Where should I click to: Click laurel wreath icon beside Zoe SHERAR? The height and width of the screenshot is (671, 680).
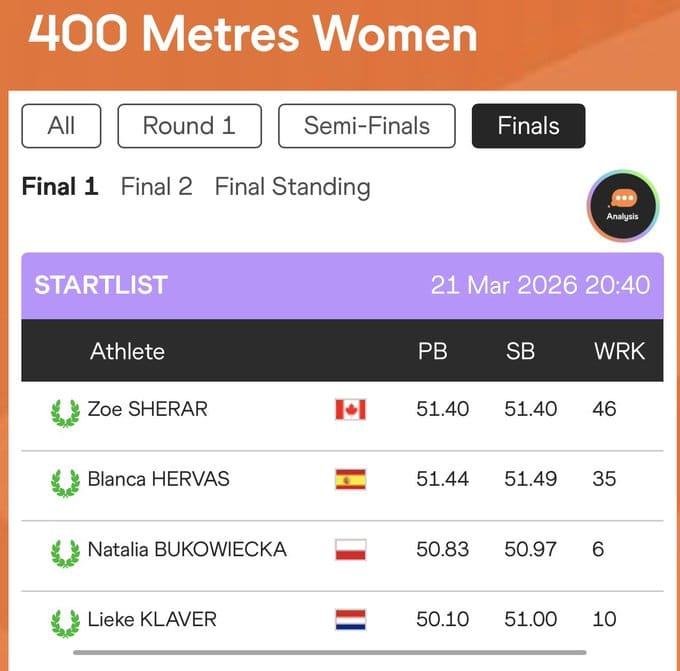coord(65,412)
